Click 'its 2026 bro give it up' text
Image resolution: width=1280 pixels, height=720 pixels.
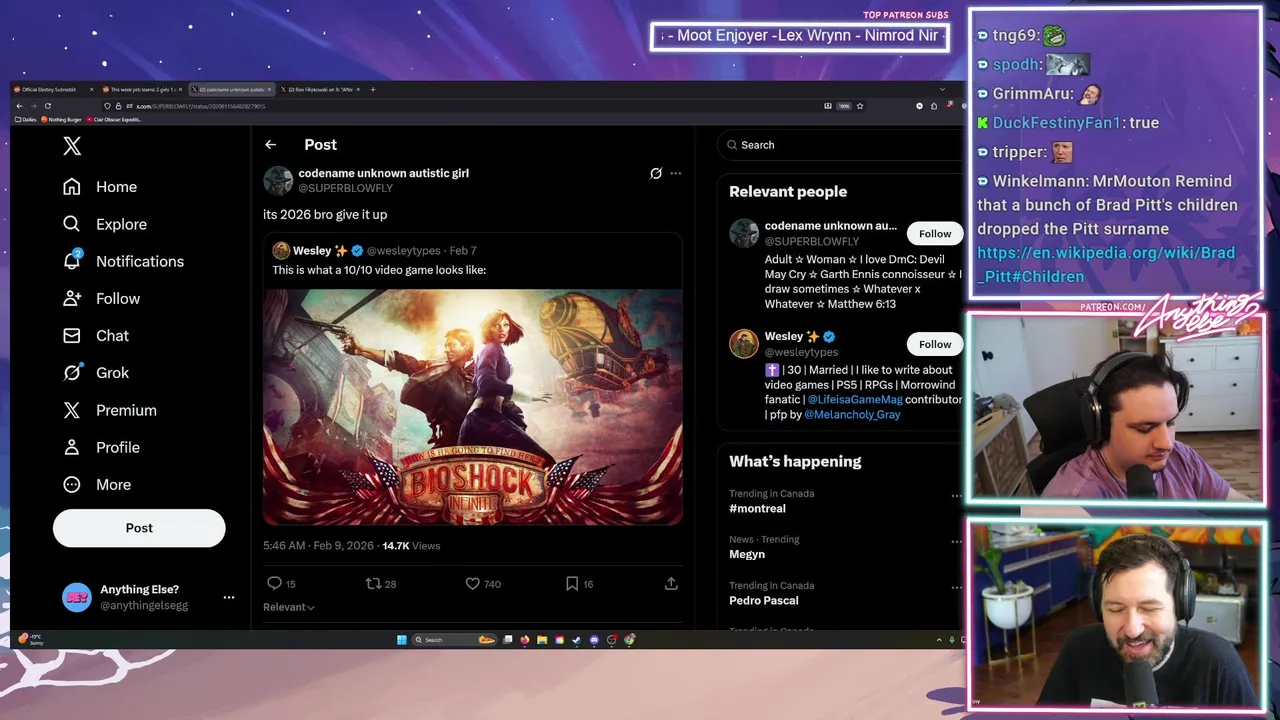(x=325, y=214)
